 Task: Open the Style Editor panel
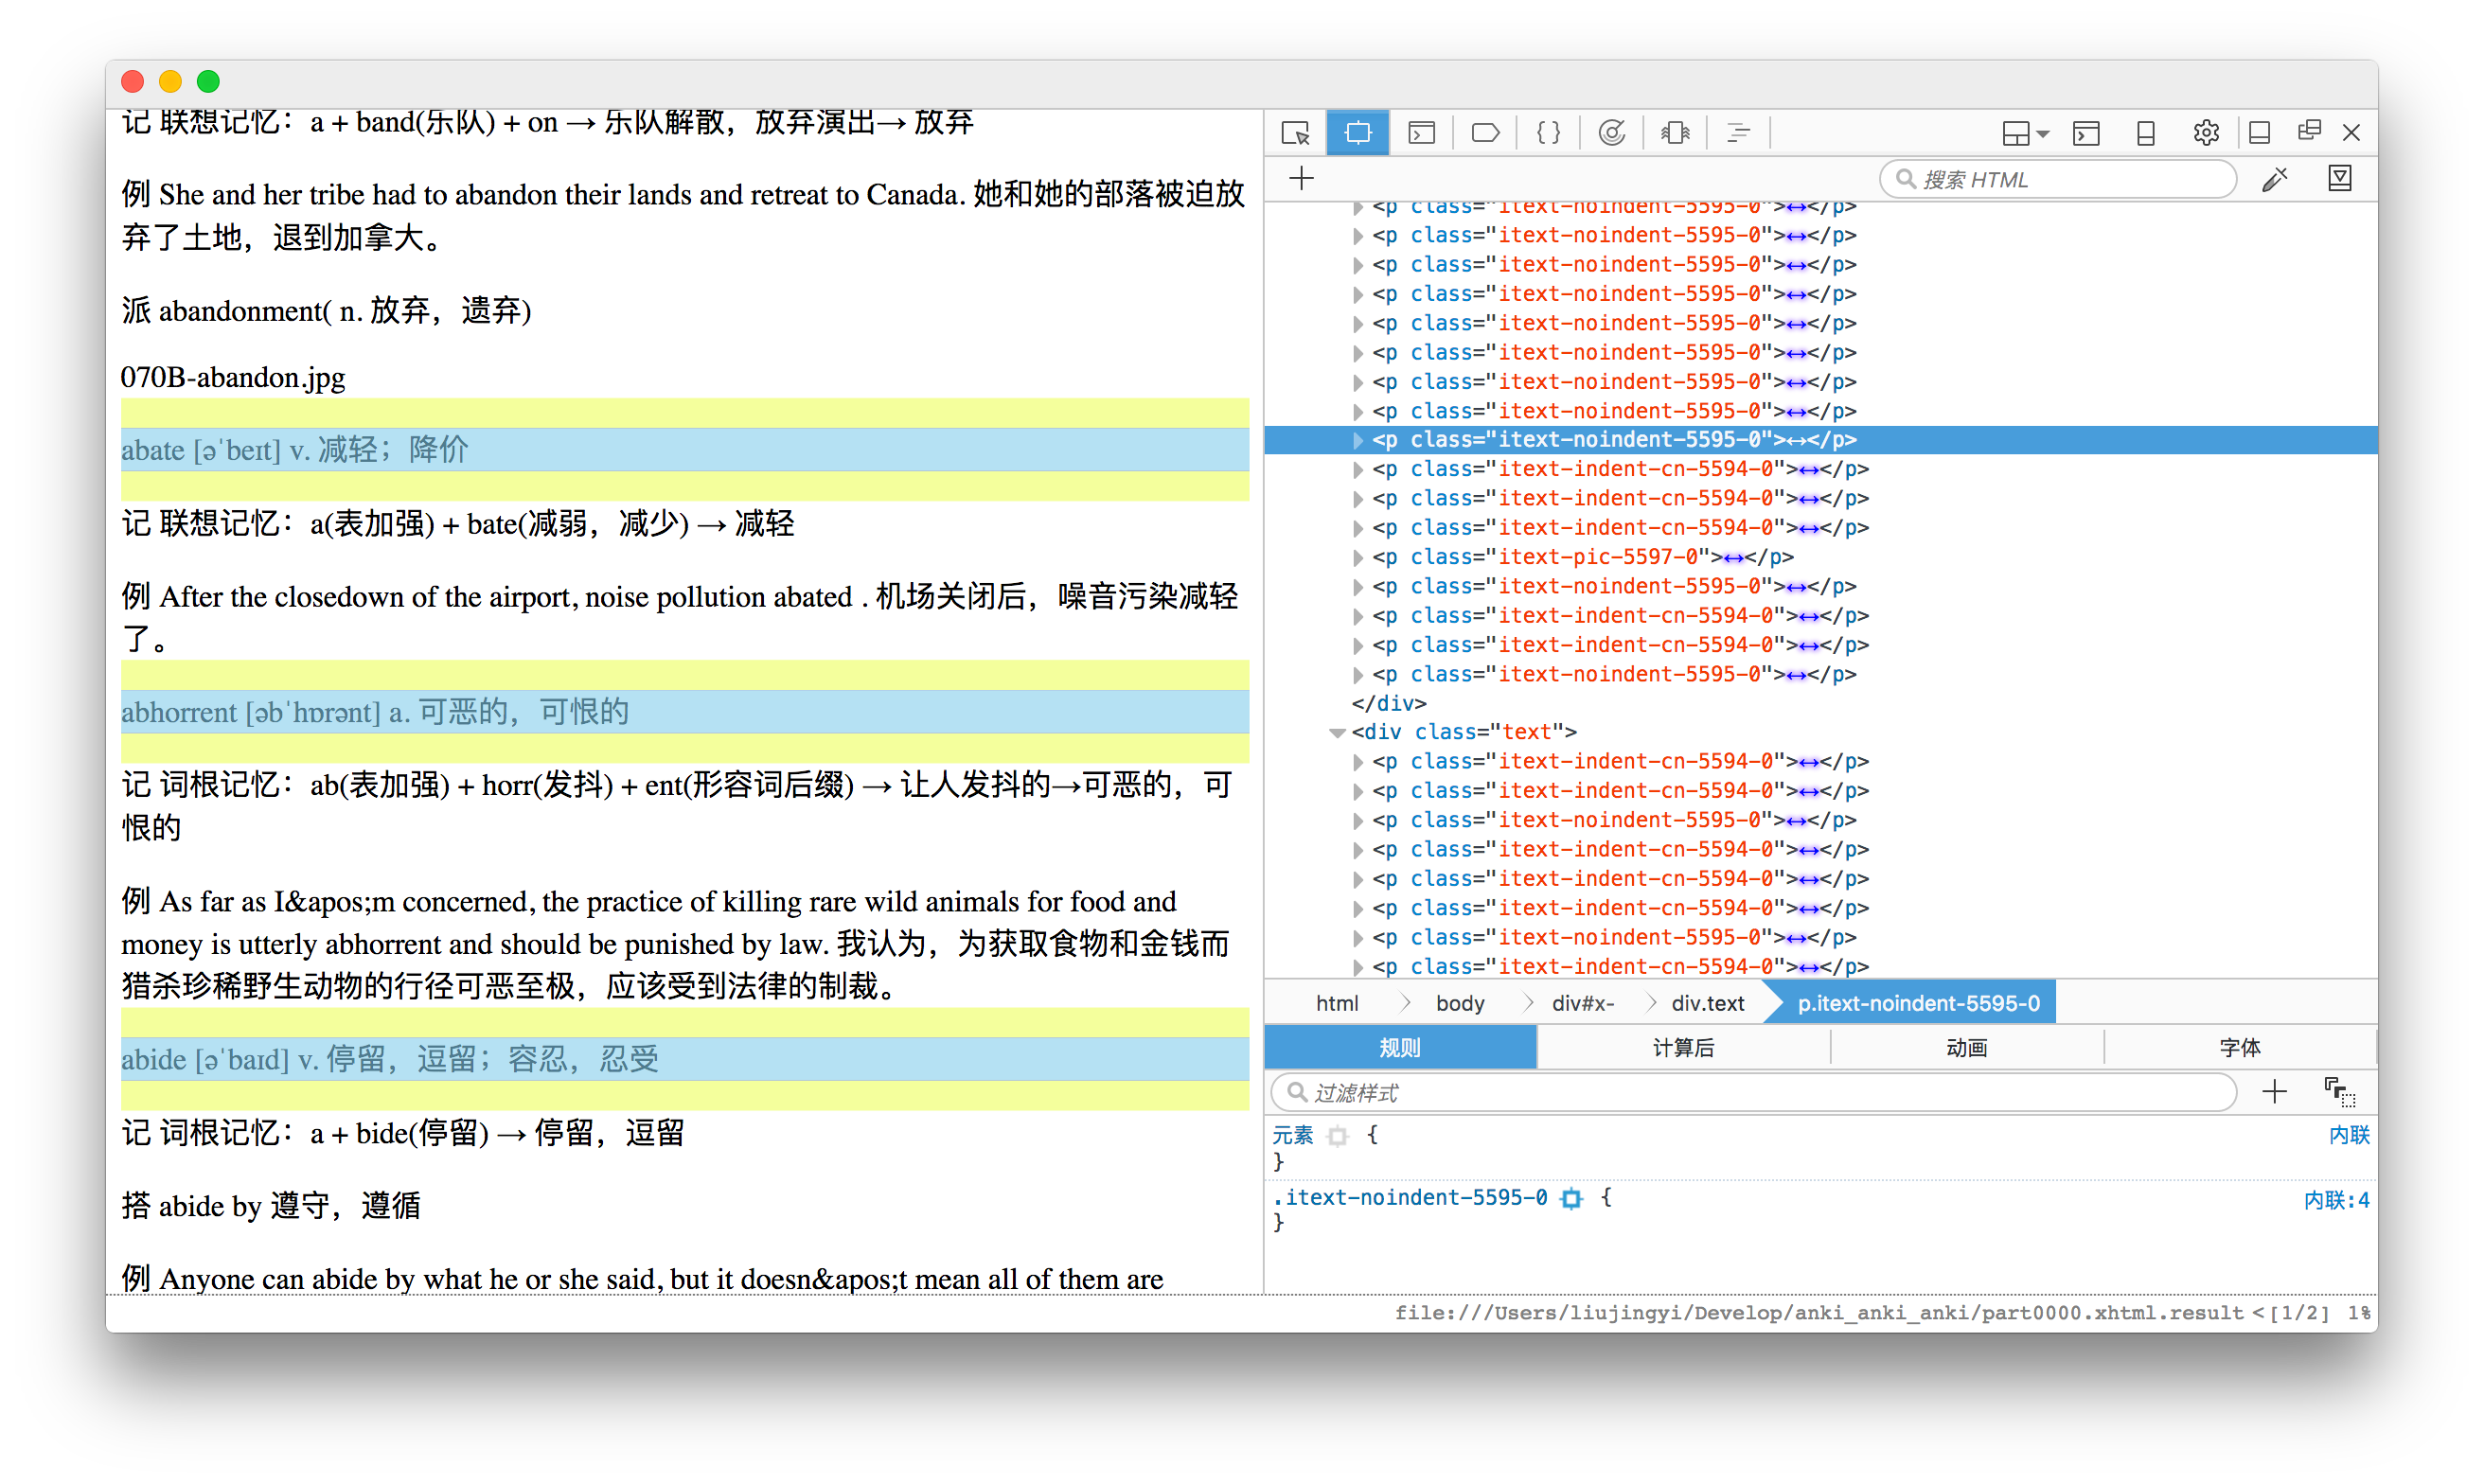click(x=1548, y=133)
